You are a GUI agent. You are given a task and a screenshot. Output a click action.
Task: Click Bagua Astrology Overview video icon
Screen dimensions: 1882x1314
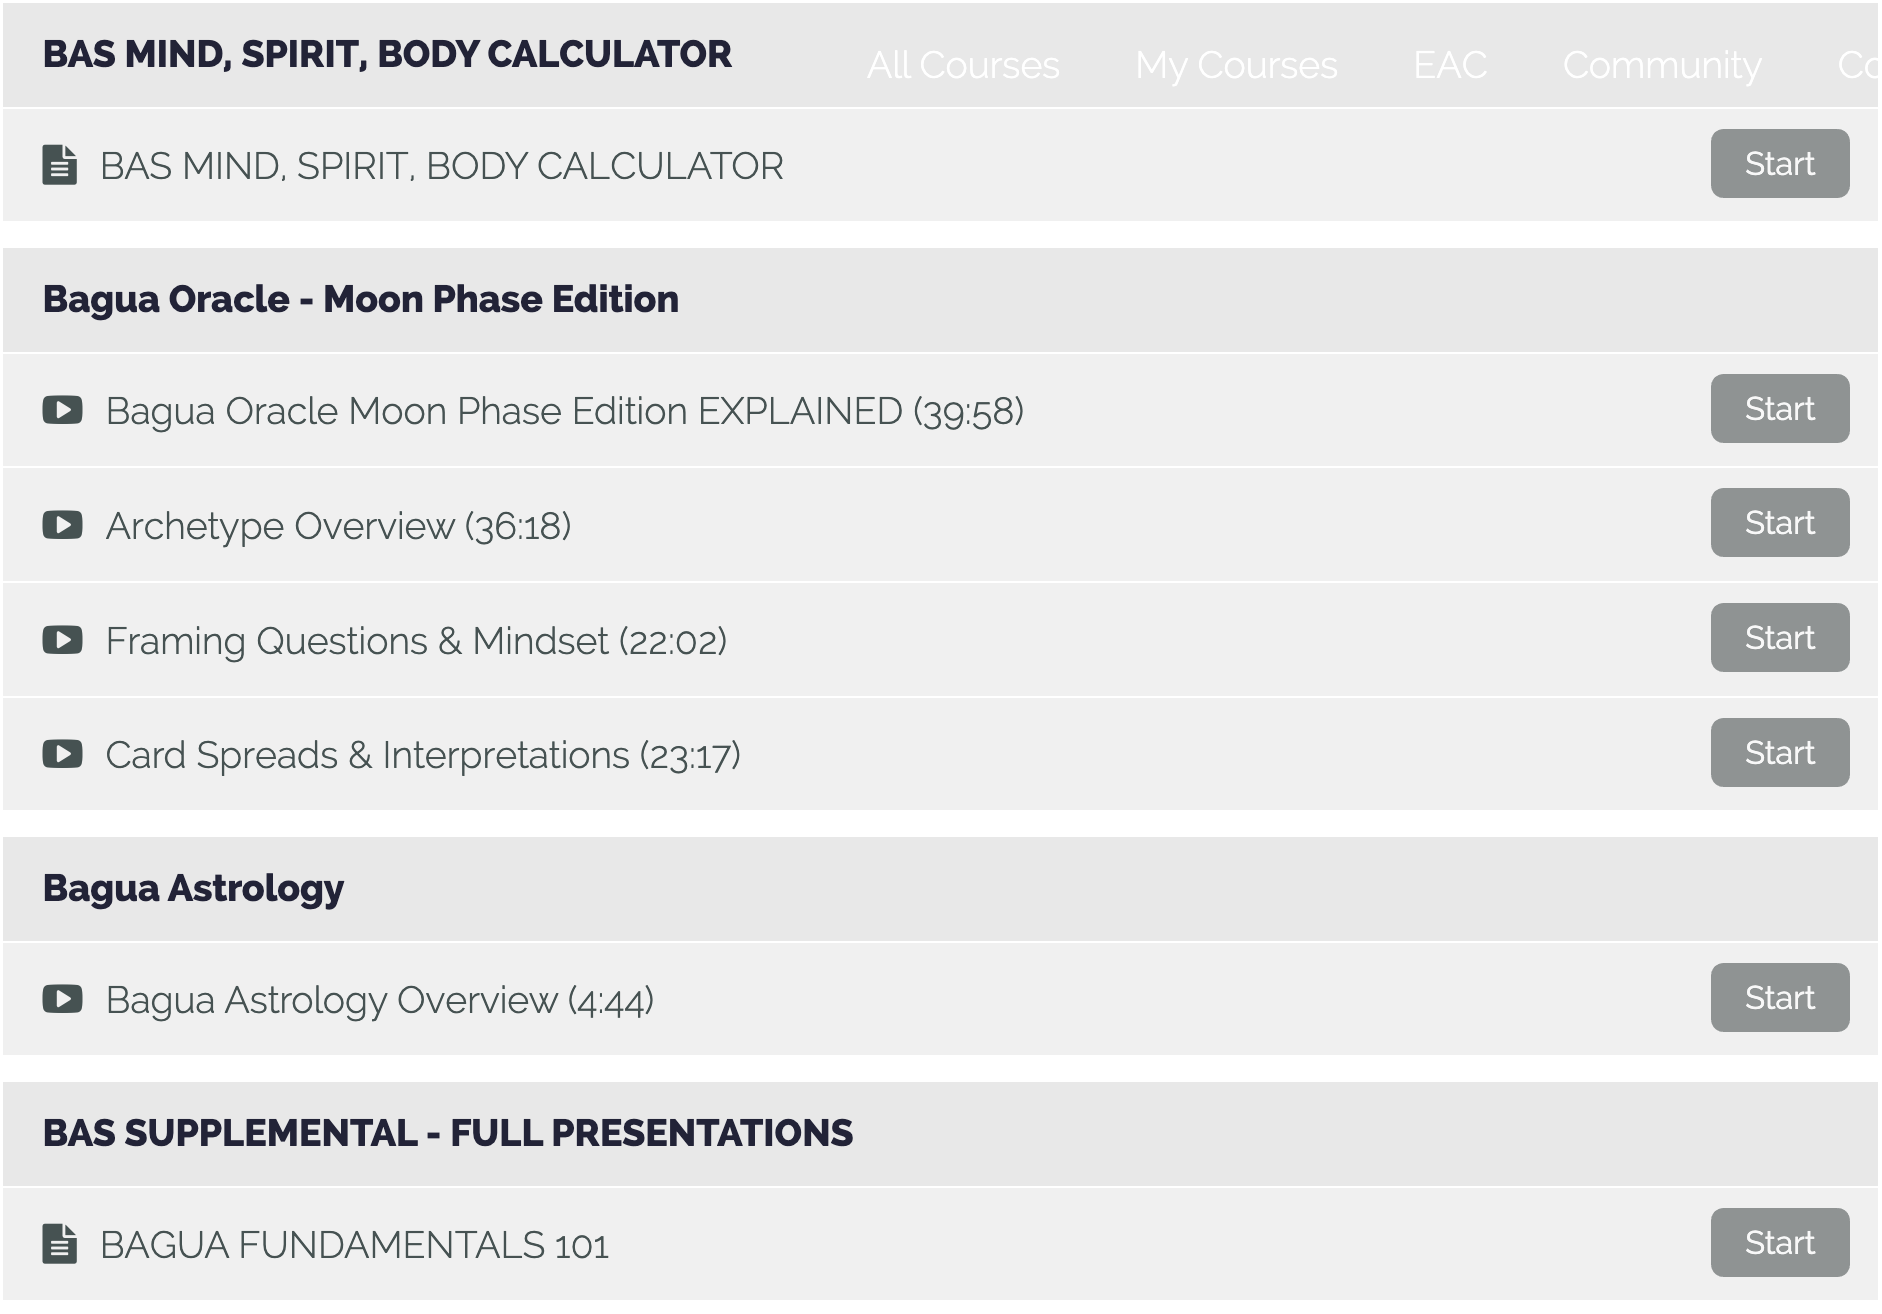click(x=62, y=999)
